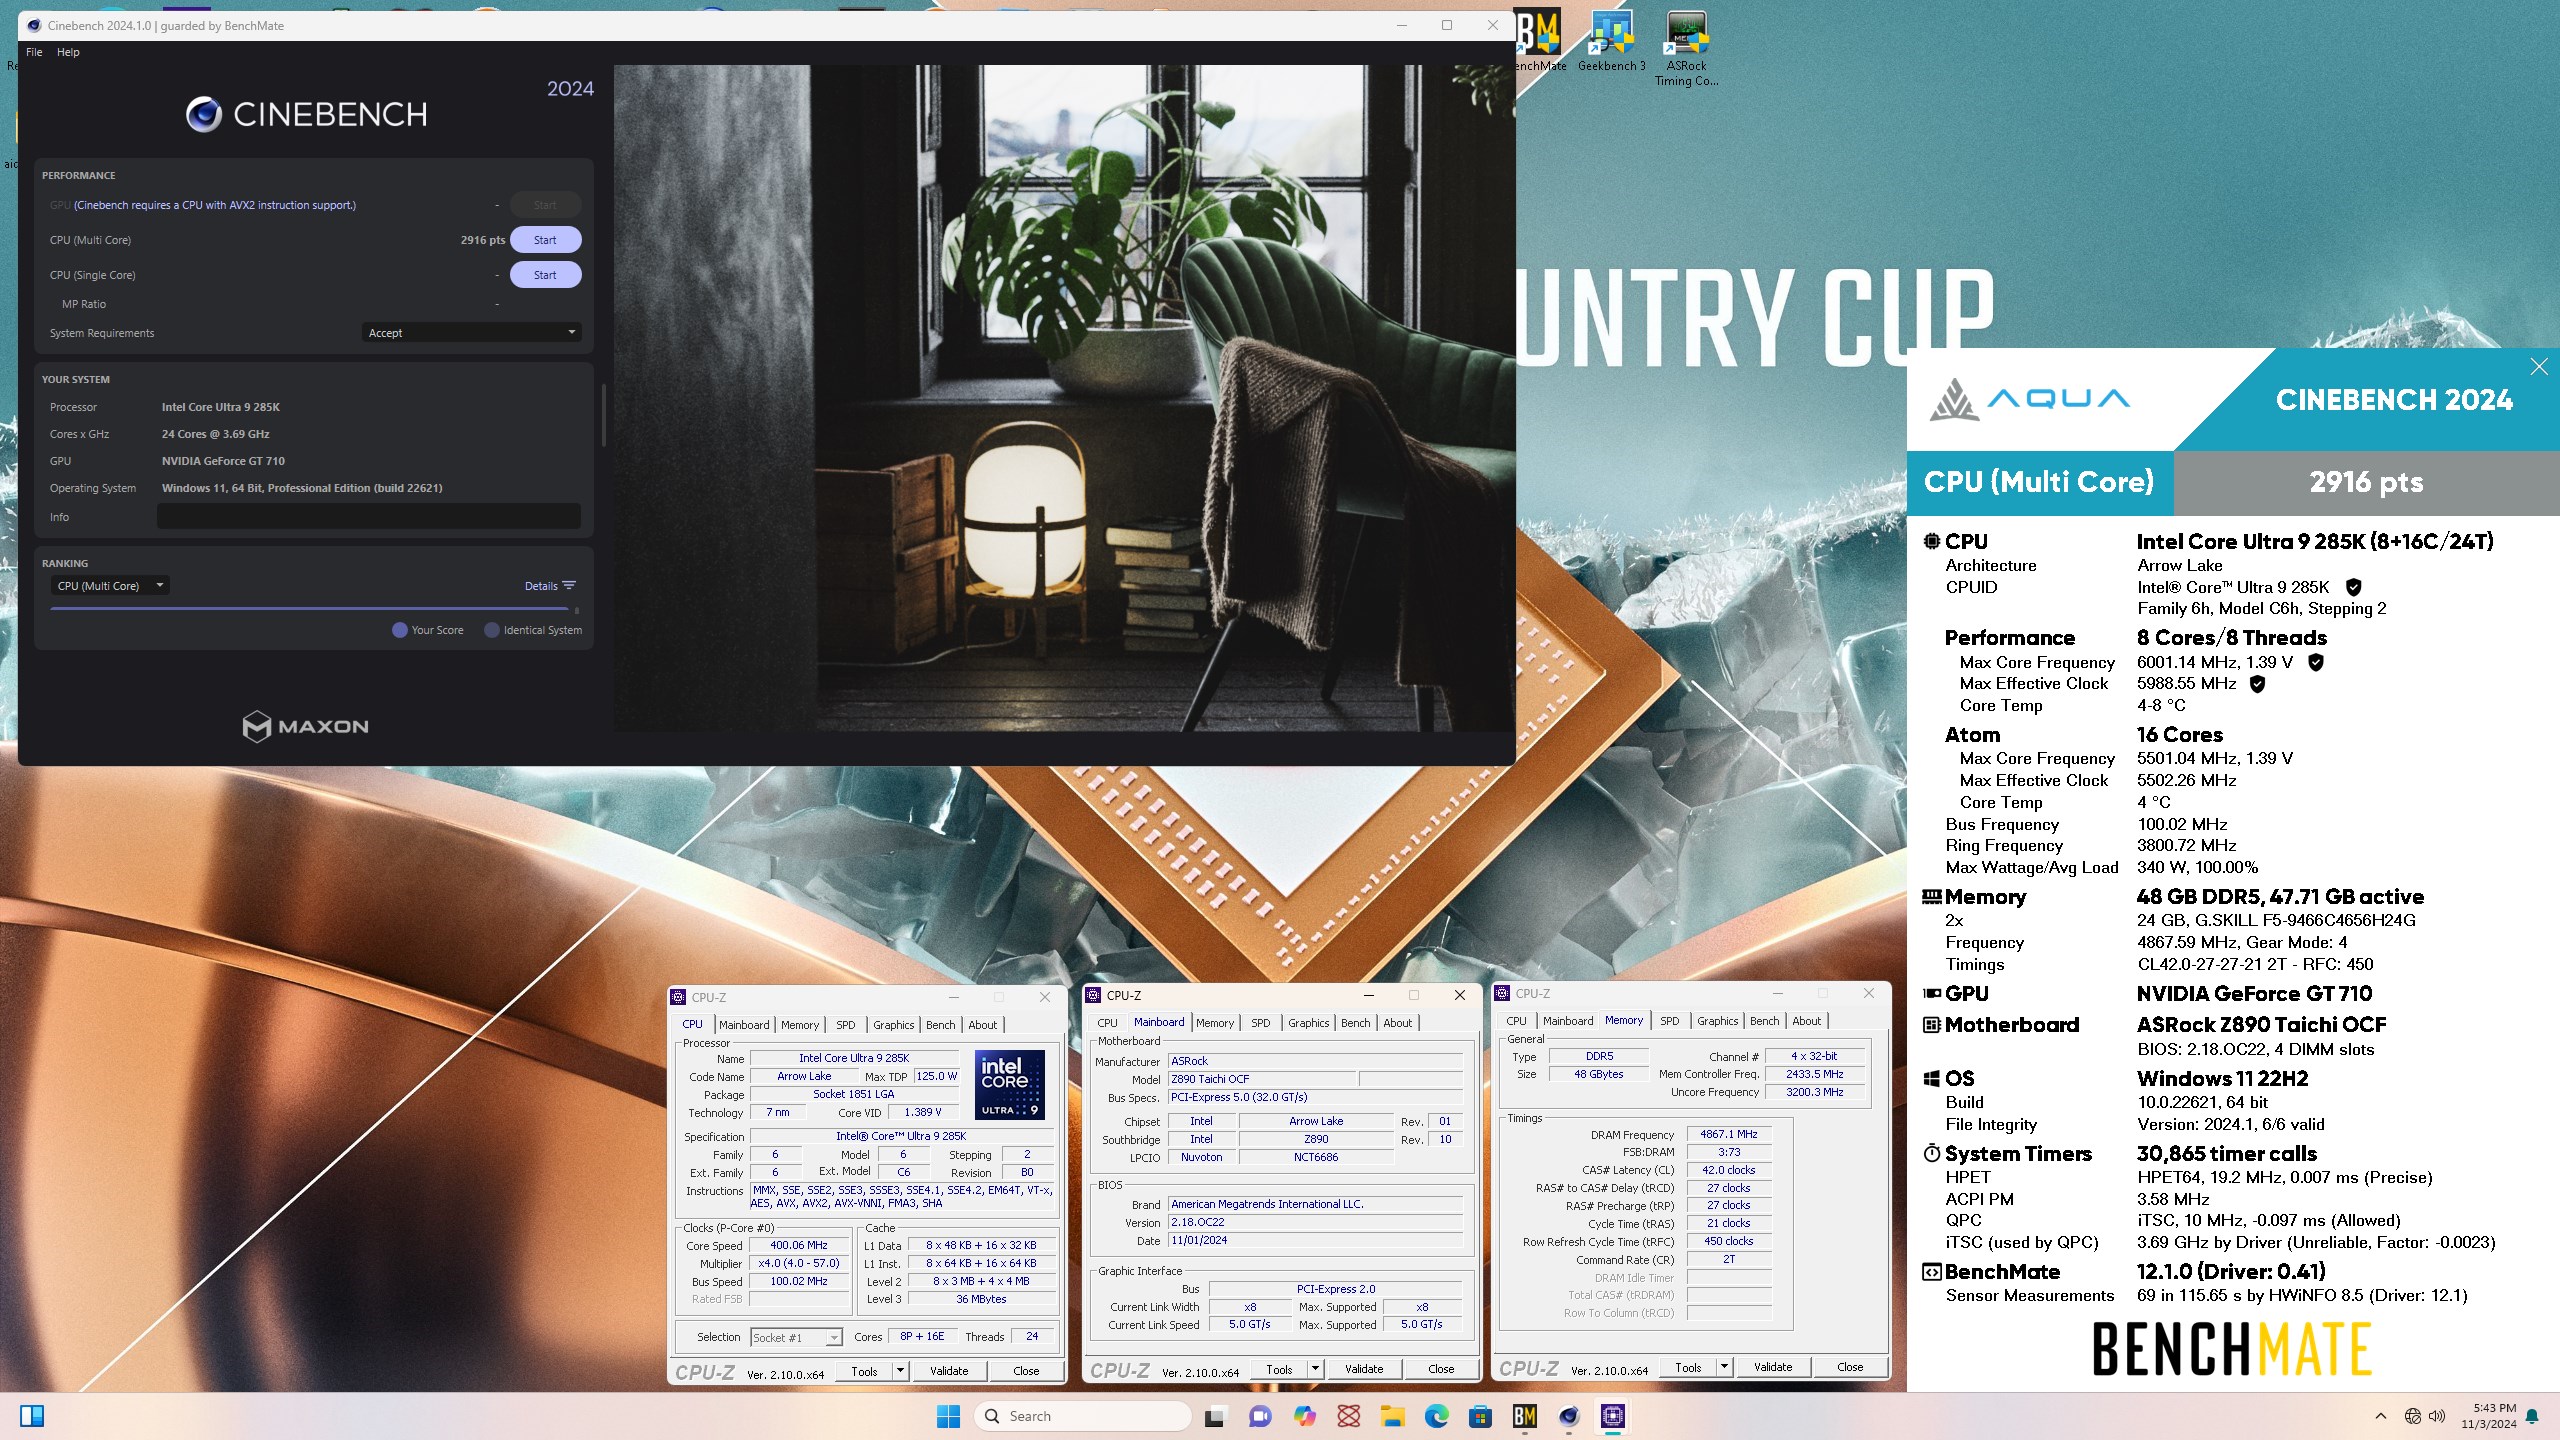Open the ASRock Timing Configurator desktop shortcut
2560x1440 pixels.
click(x=1686, y=47)
